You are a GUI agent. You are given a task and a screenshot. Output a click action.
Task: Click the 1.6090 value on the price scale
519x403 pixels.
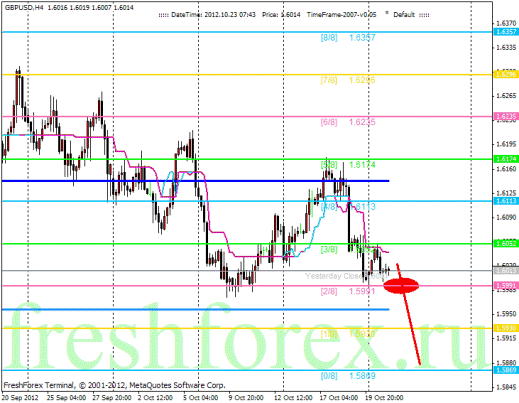(x=506, y=217)
